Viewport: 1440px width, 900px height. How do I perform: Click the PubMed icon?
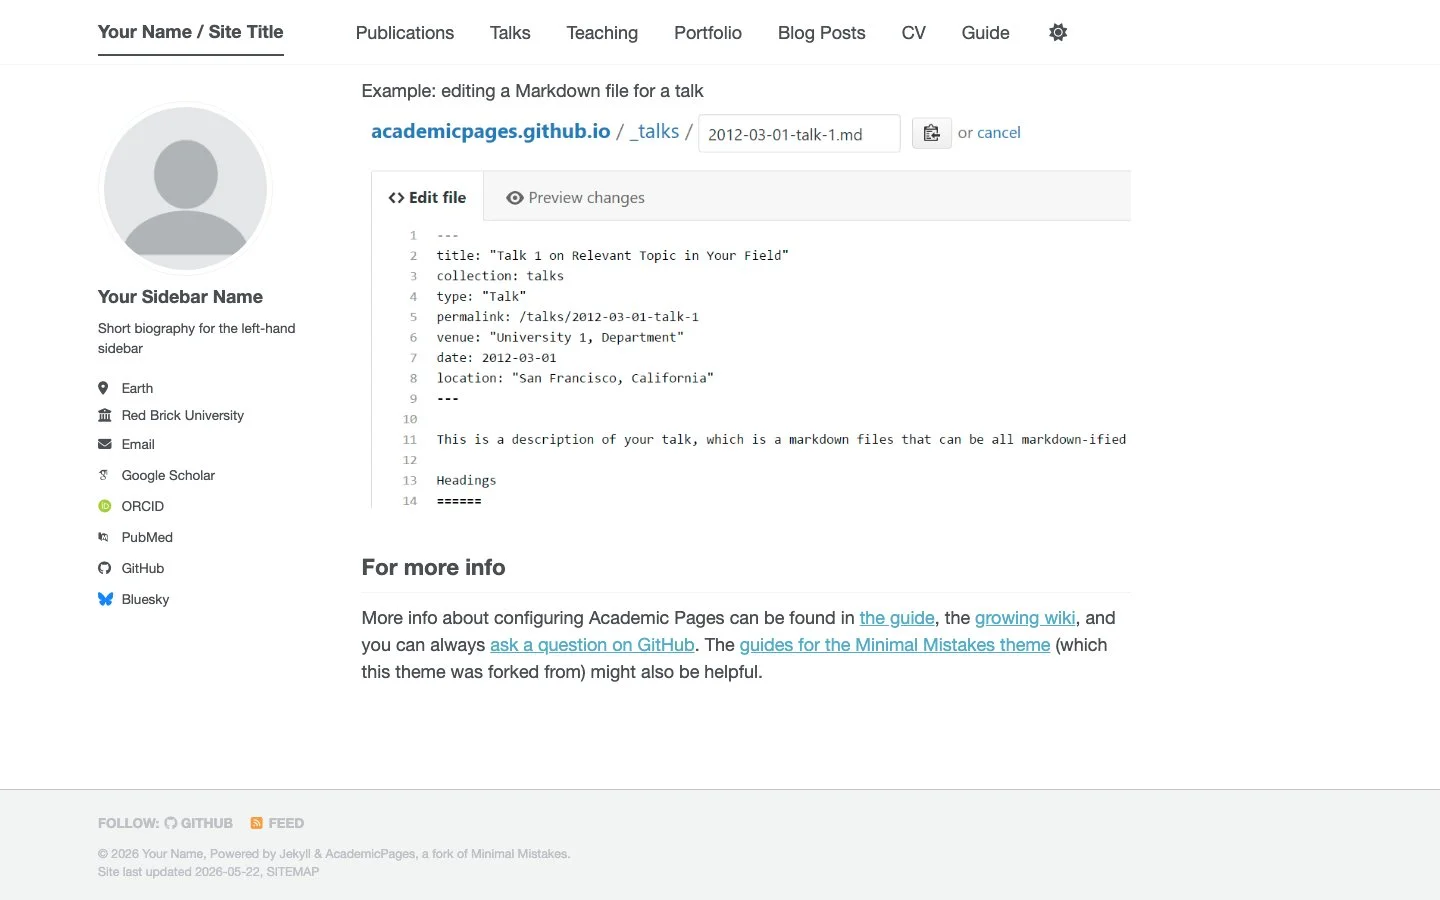104,537
